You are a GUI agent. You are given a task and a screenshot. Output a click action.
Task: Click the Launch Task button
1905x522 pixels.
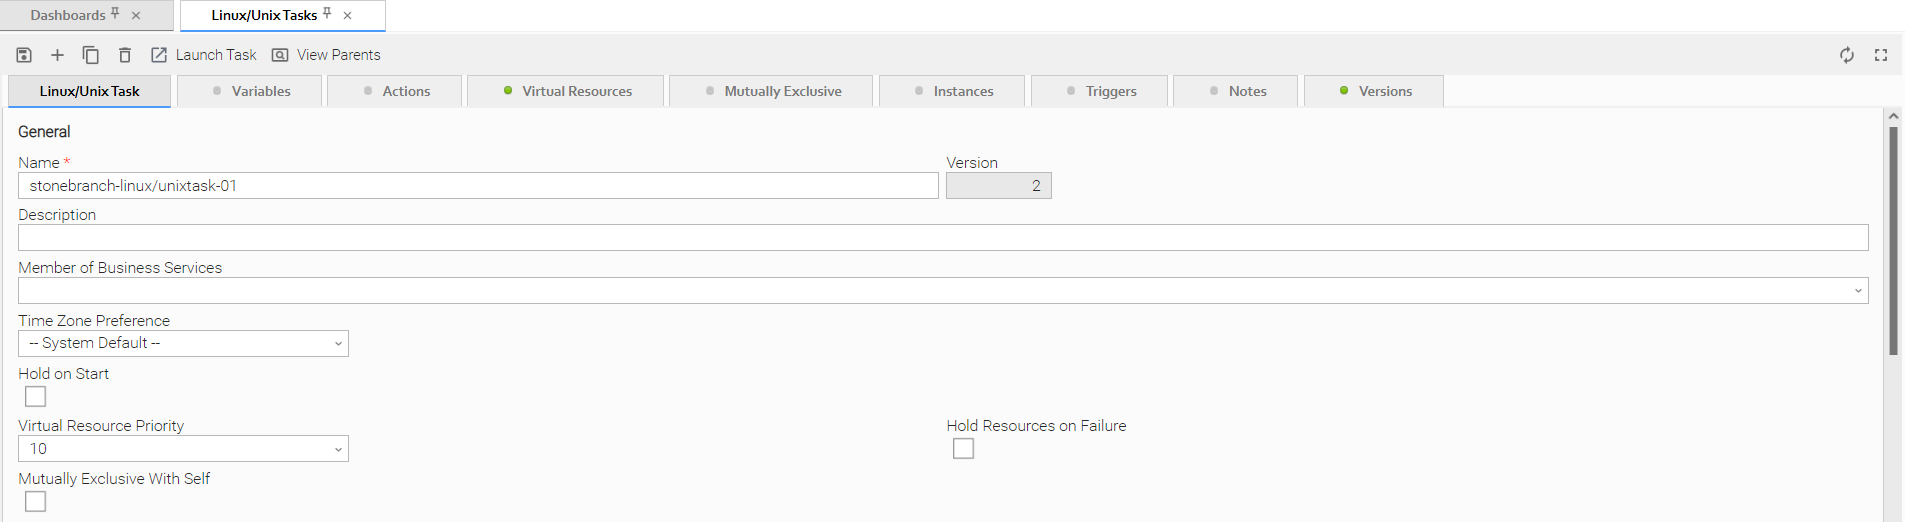click(x=204, y=55)
